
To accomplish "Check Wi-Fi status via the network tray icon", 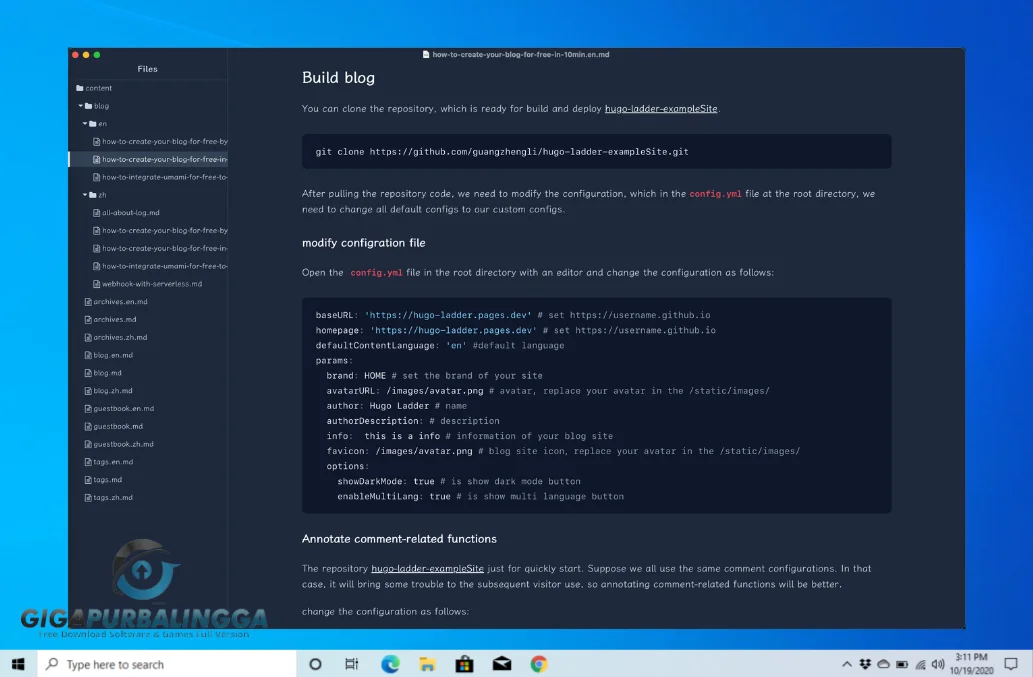I will coord(920,663).
